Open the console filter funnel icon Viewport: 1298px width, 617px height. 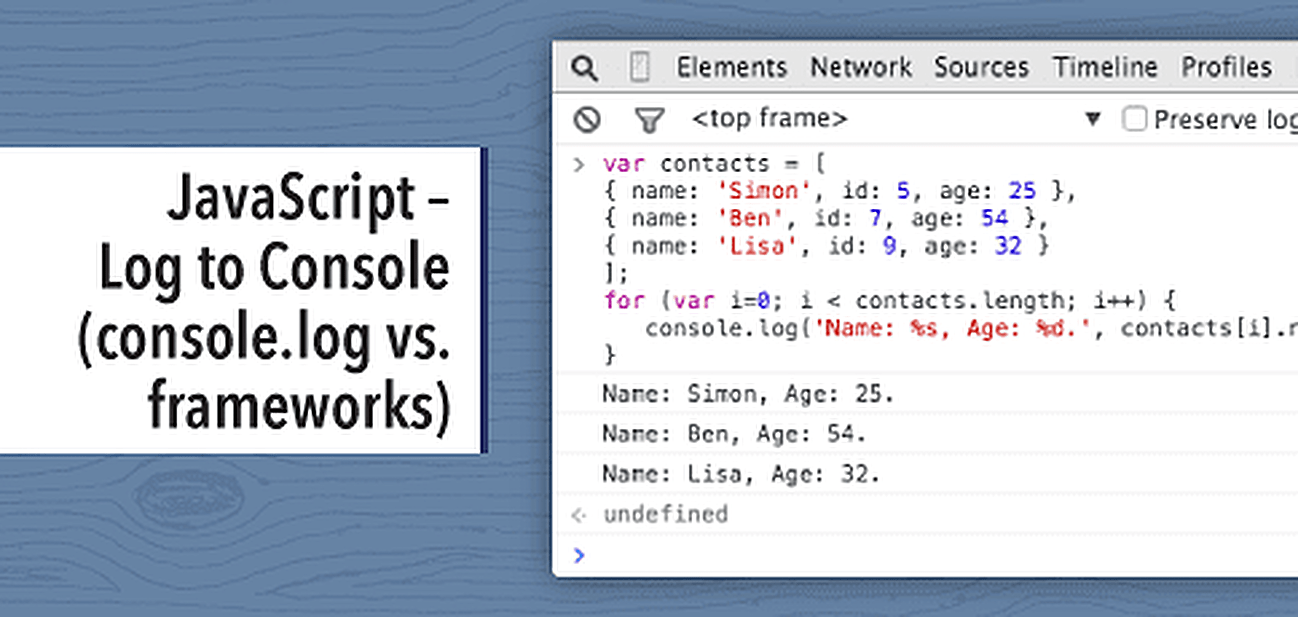click(650, 118)
